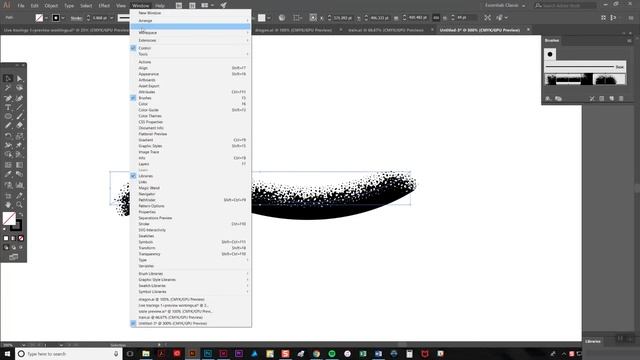Select the Eyedropper tool

tap(8, 174)
